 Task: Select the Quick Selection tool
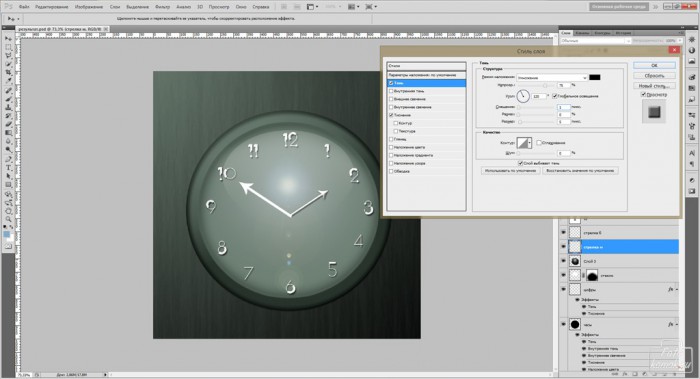pos(8,64)
